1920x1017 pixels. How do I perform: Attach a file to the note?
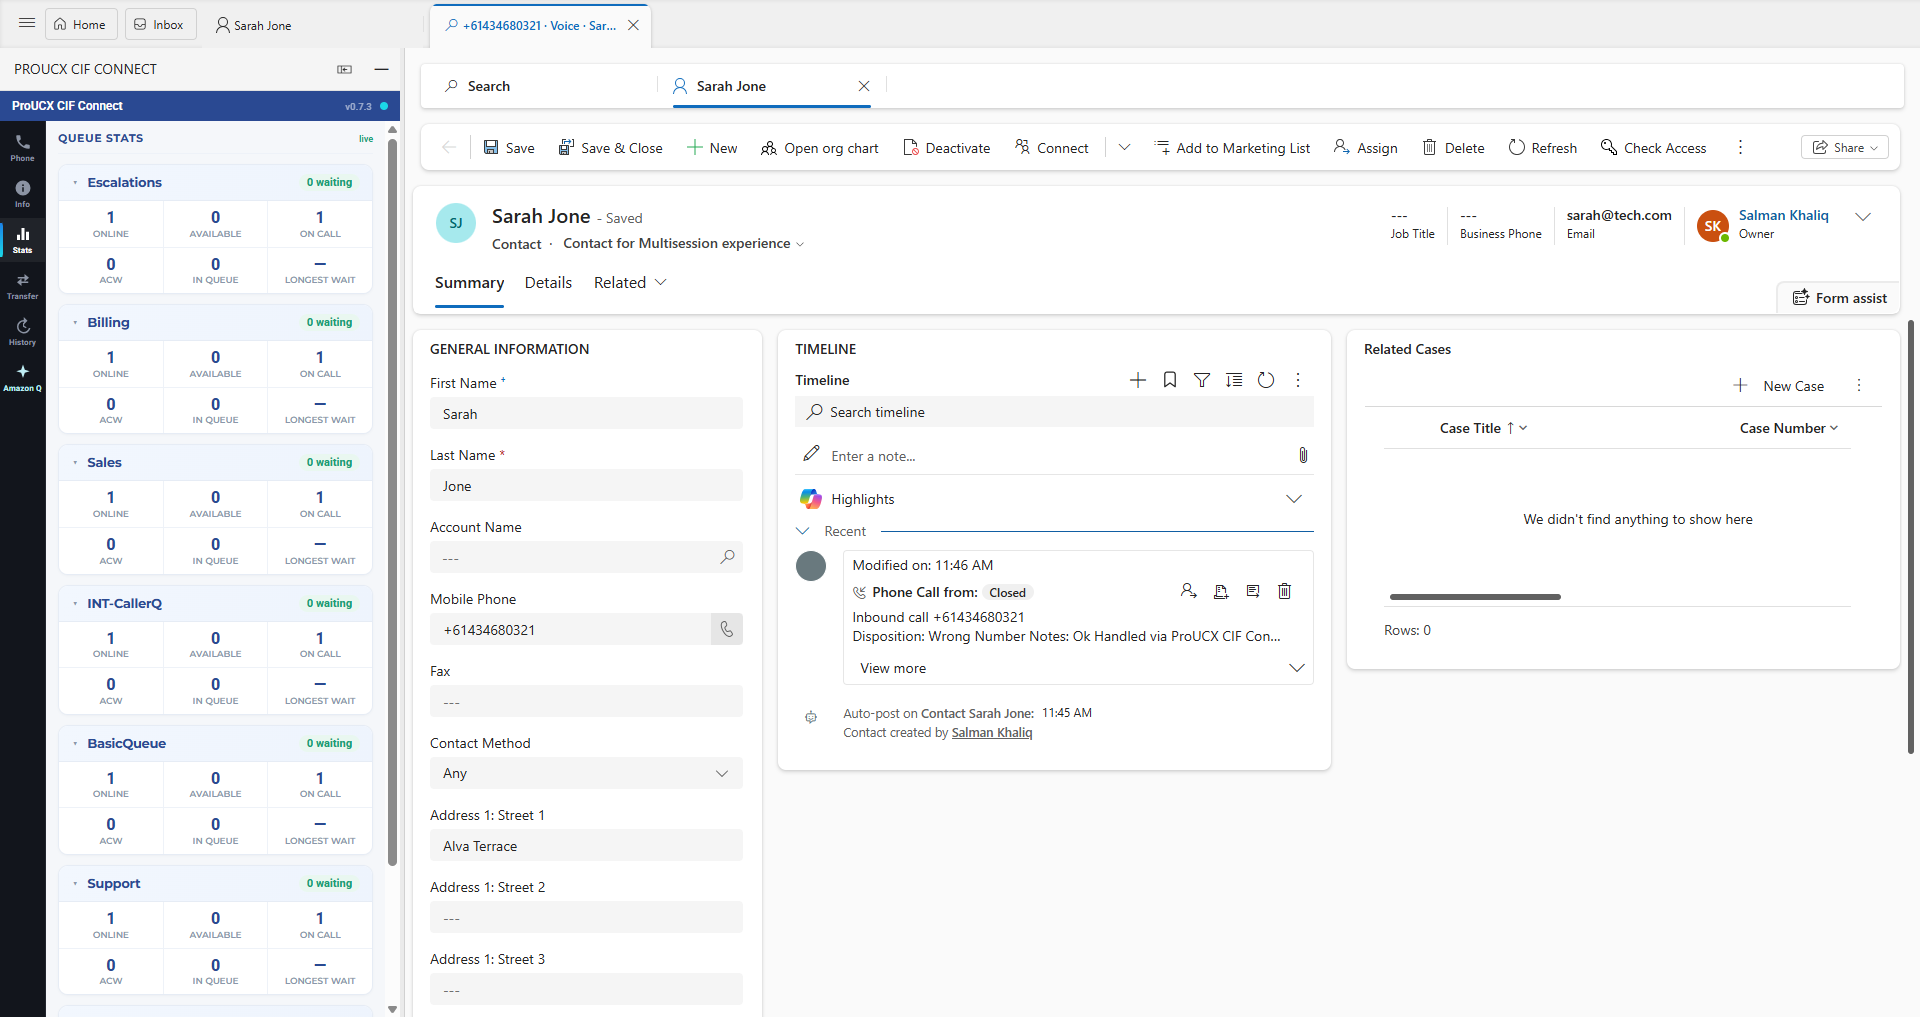tap(1303, 455)
